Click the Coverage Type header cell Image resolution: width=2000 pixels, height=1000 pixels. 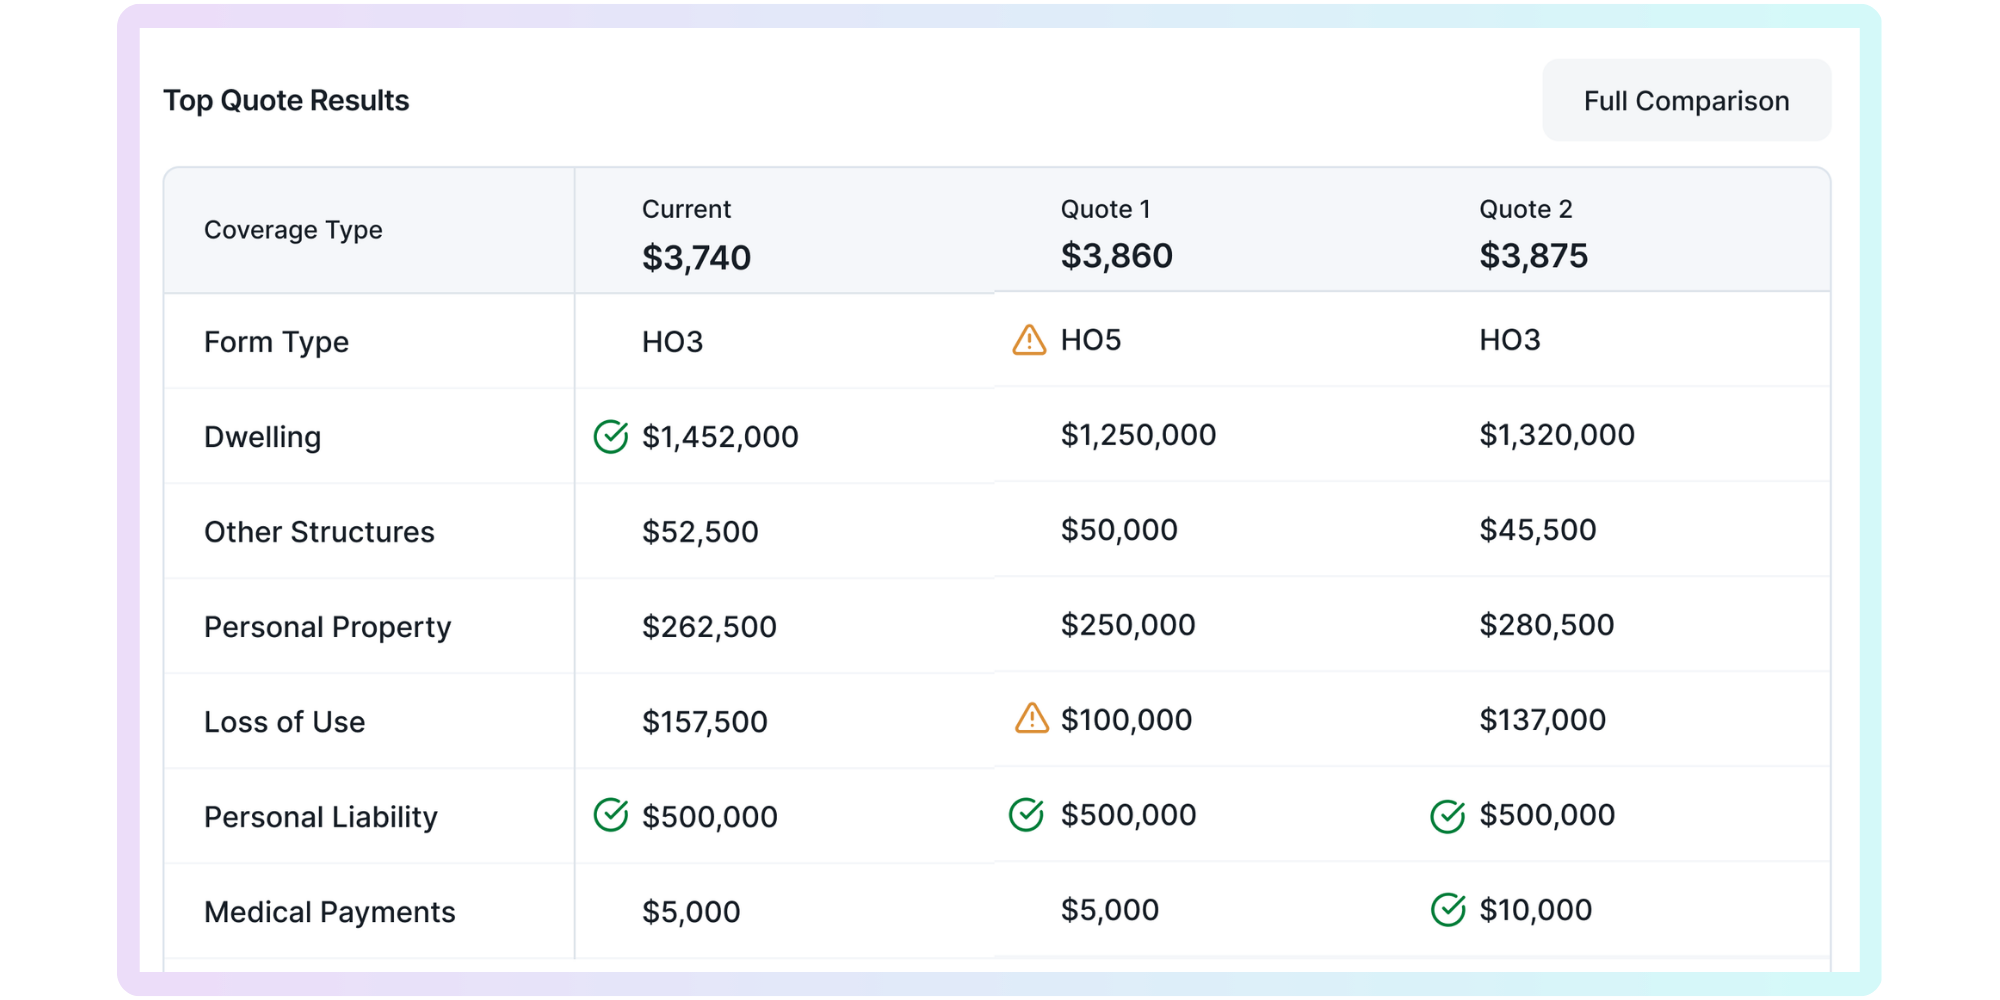coord(293,230)
